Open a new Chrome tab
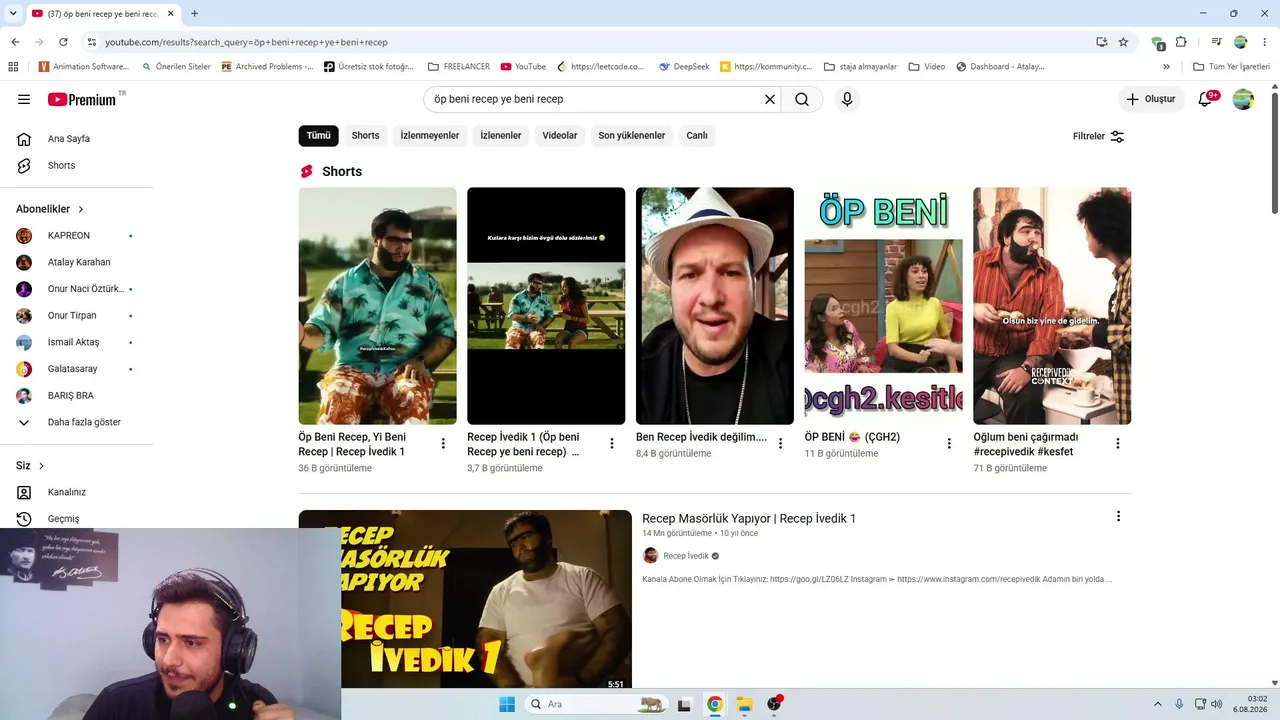1280x720 pixels. click(194, 14)
